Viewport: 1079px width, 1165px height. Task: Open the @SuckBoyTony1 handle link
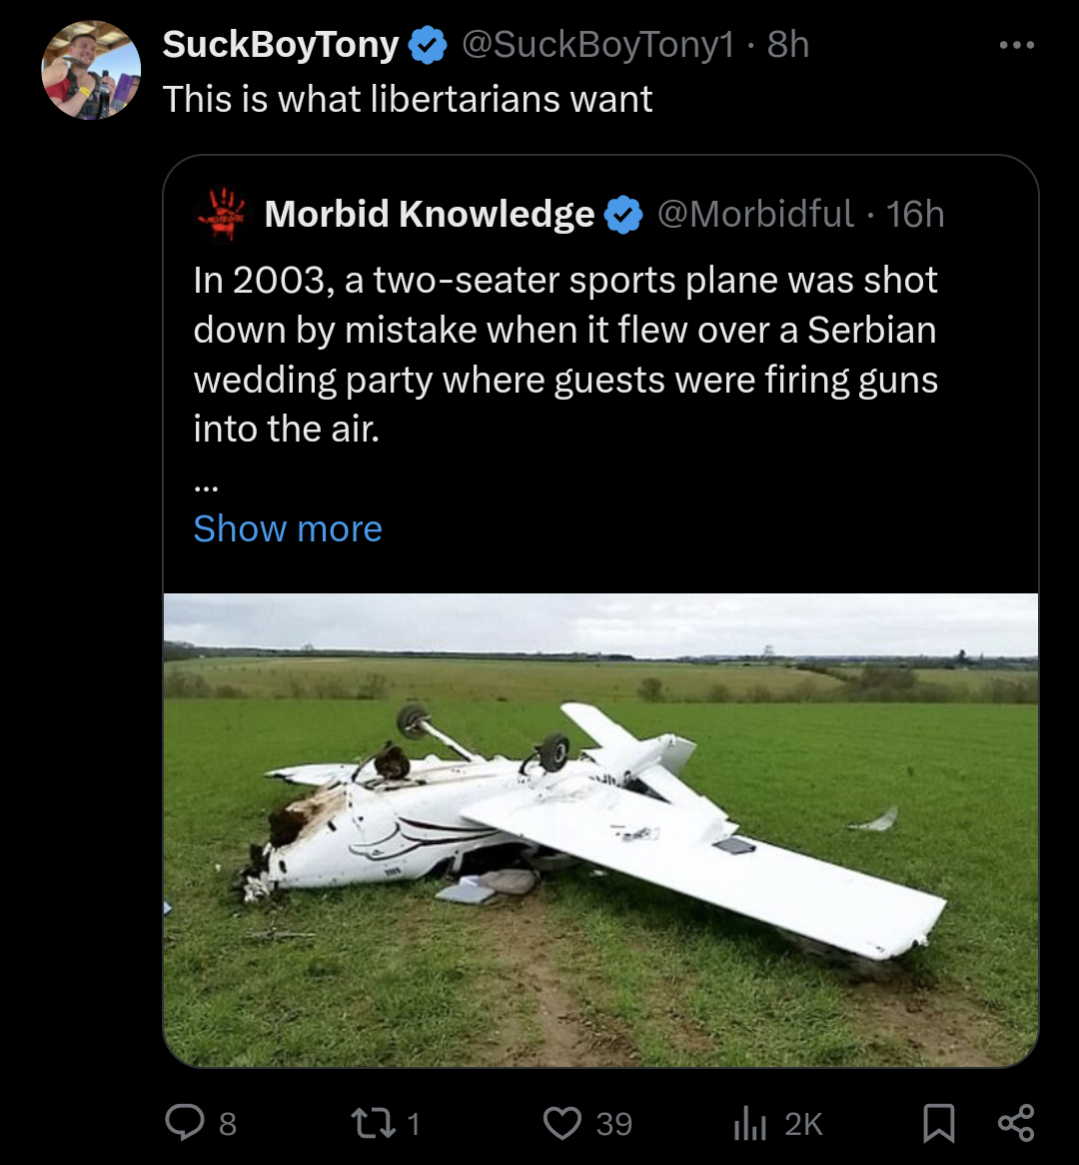point(597,45)
